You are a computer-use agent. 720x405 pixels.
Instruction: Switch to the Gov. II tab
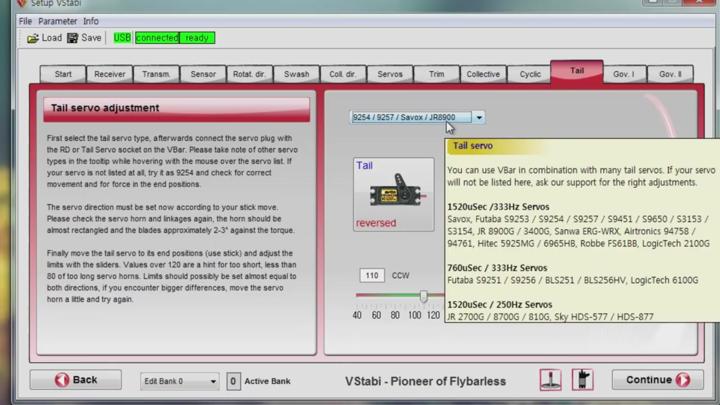(670, 74)
